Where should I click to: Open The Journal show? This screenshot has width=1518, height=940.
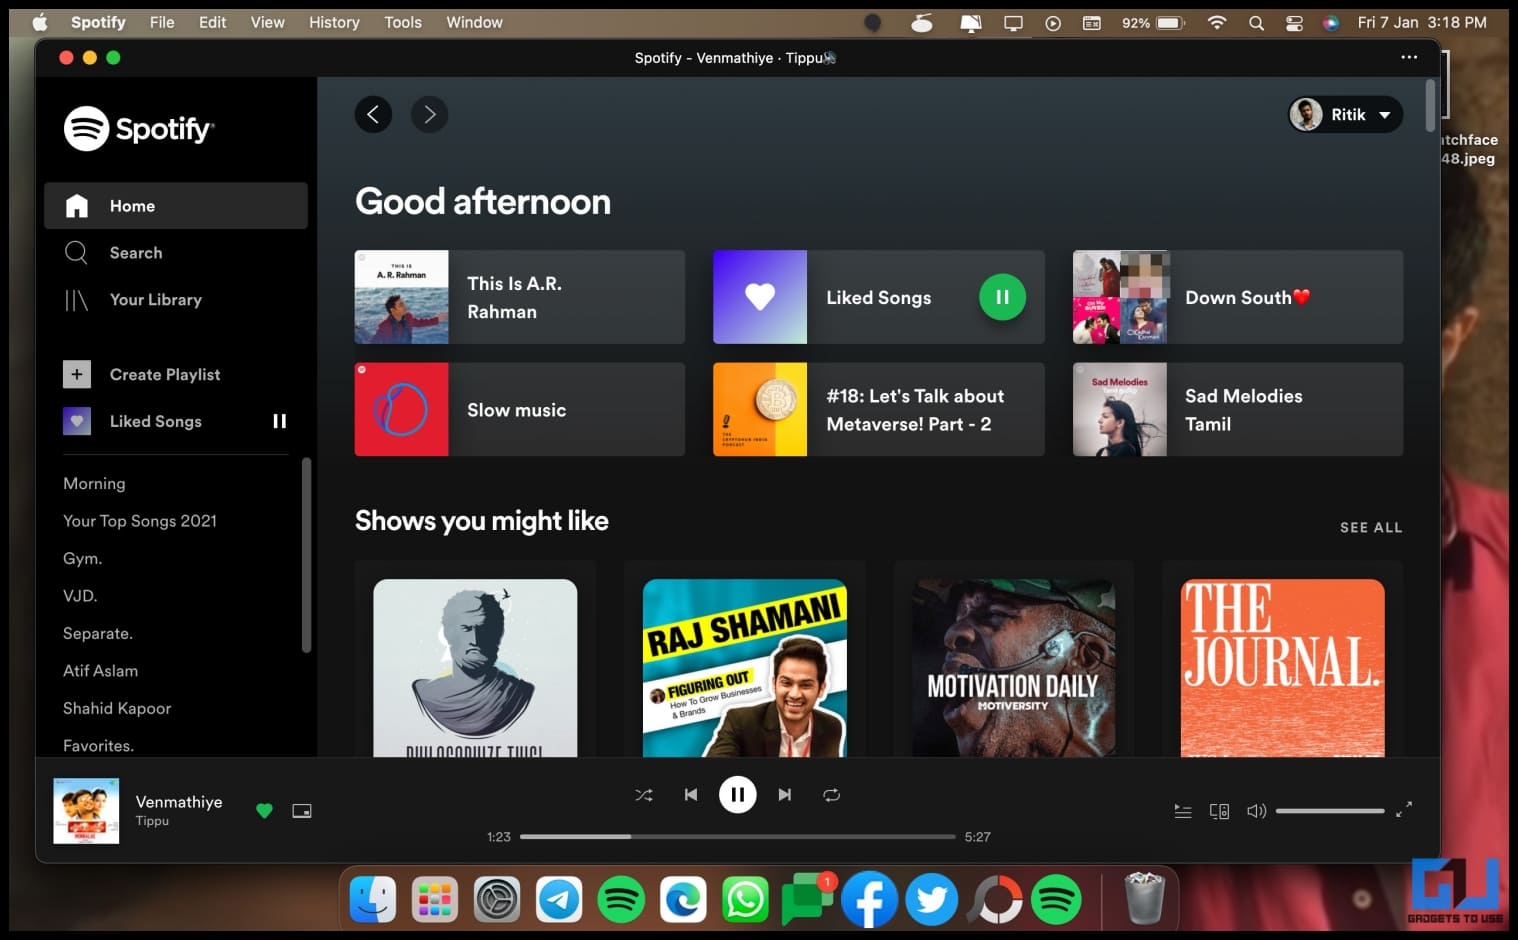pyautogui.click(x=1283, y=668)
